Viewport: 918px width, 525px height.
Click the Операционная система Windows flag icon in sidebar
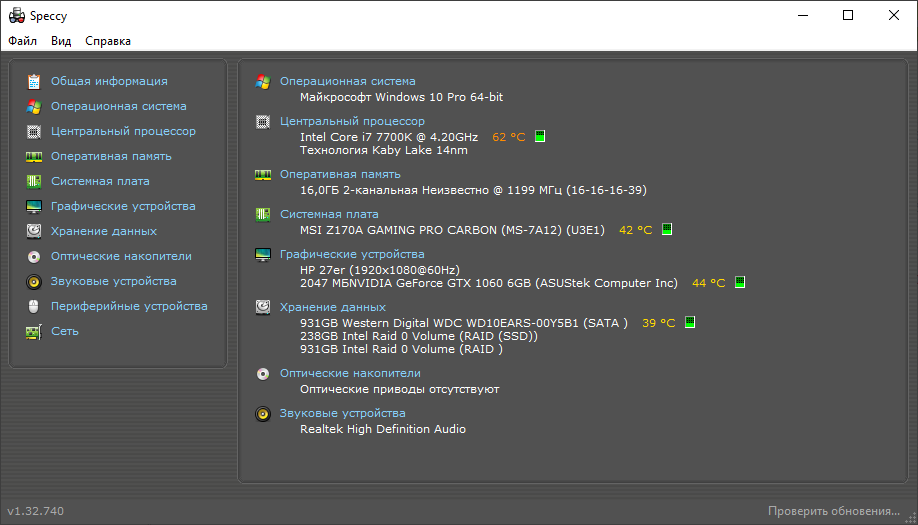click(34, 106)
